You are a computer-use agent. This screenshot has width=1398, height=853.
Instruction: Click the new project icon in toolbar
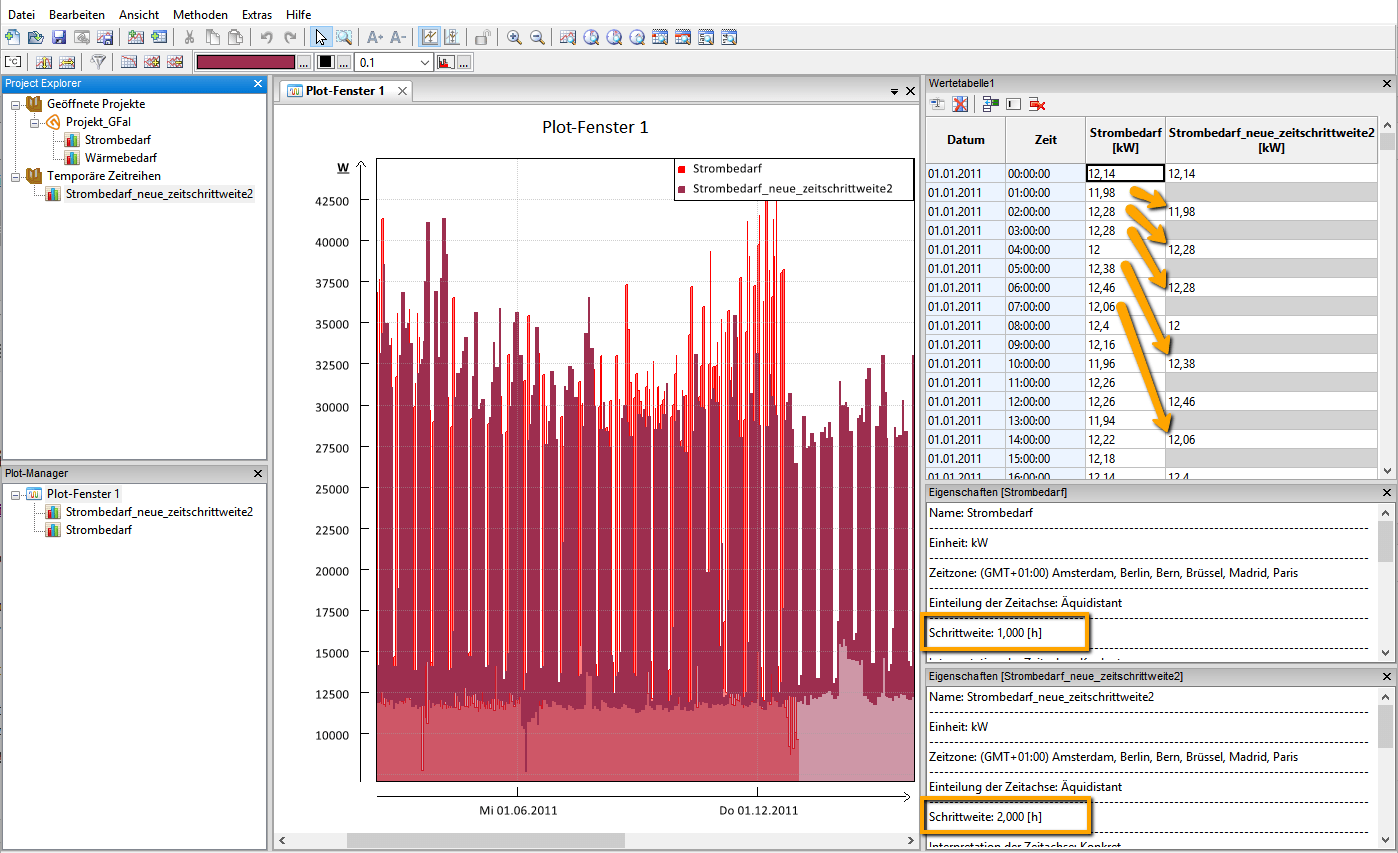point(11,37)
